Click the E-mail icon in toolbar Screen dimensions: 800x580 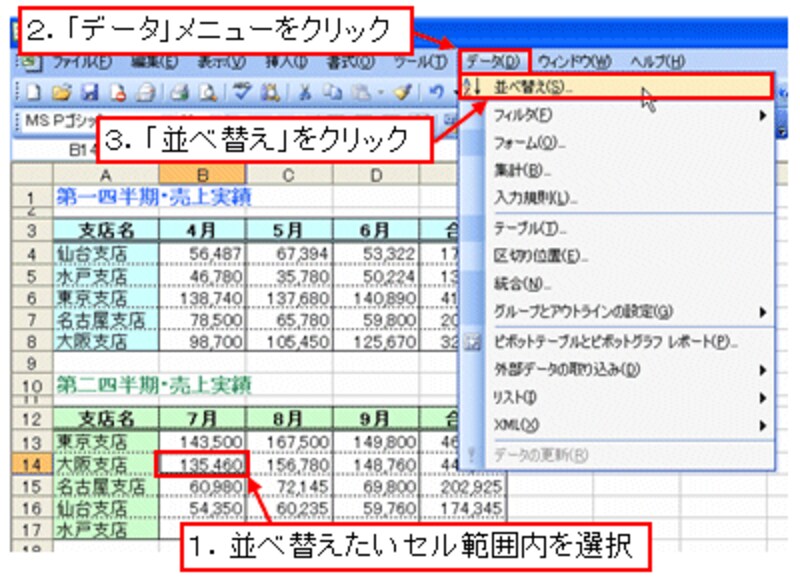[146, 92]
